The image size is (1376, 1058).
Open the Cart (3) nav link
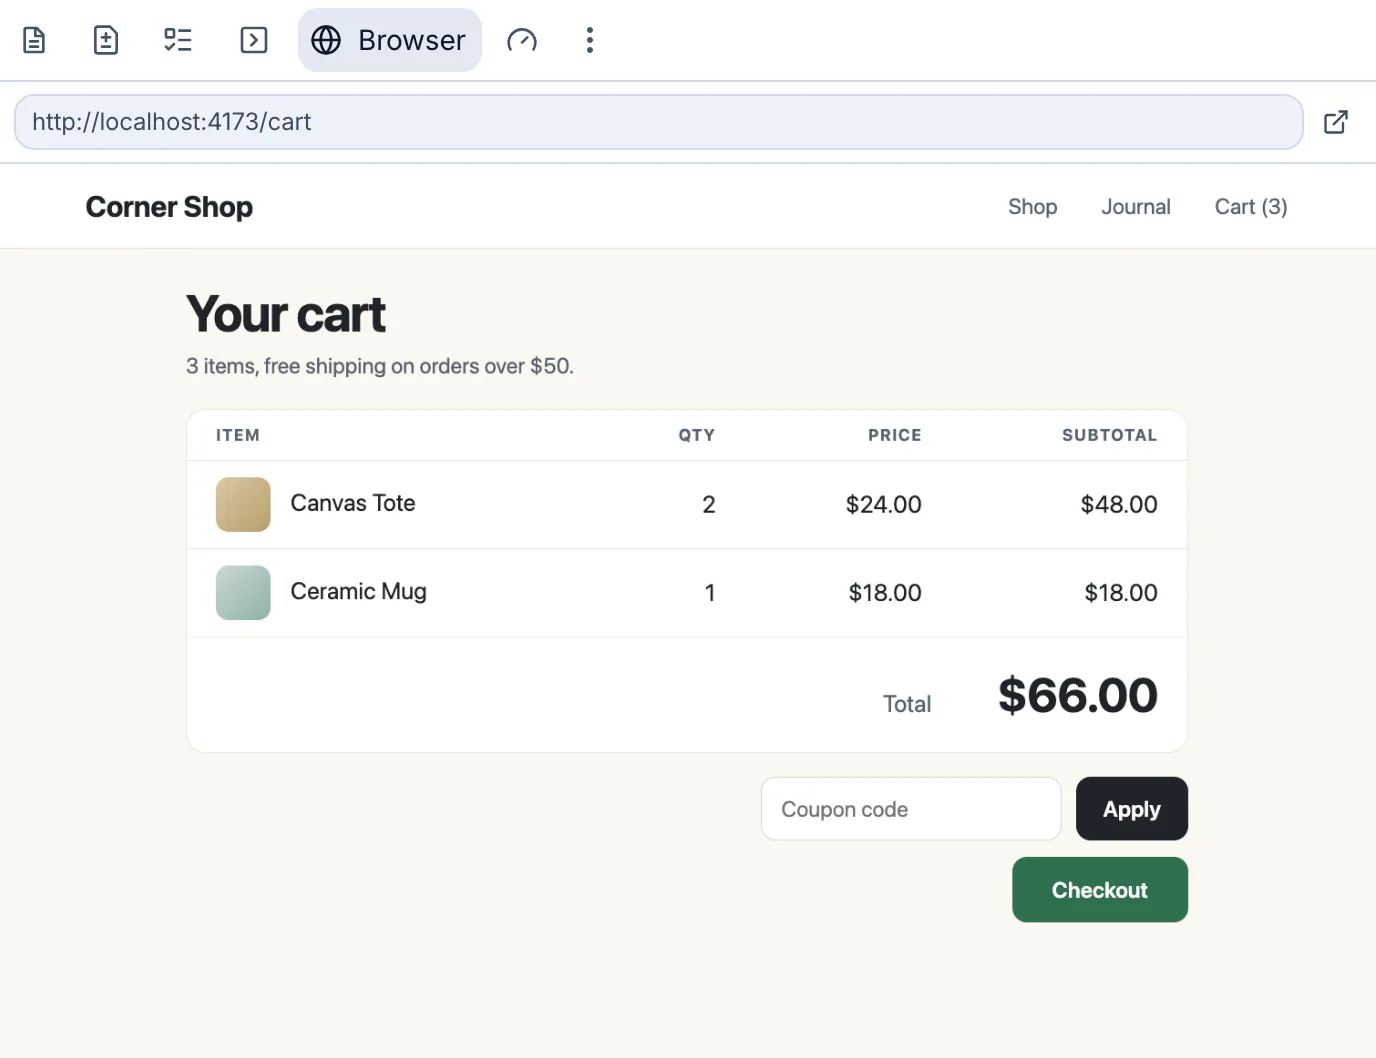pos(1251,207)
